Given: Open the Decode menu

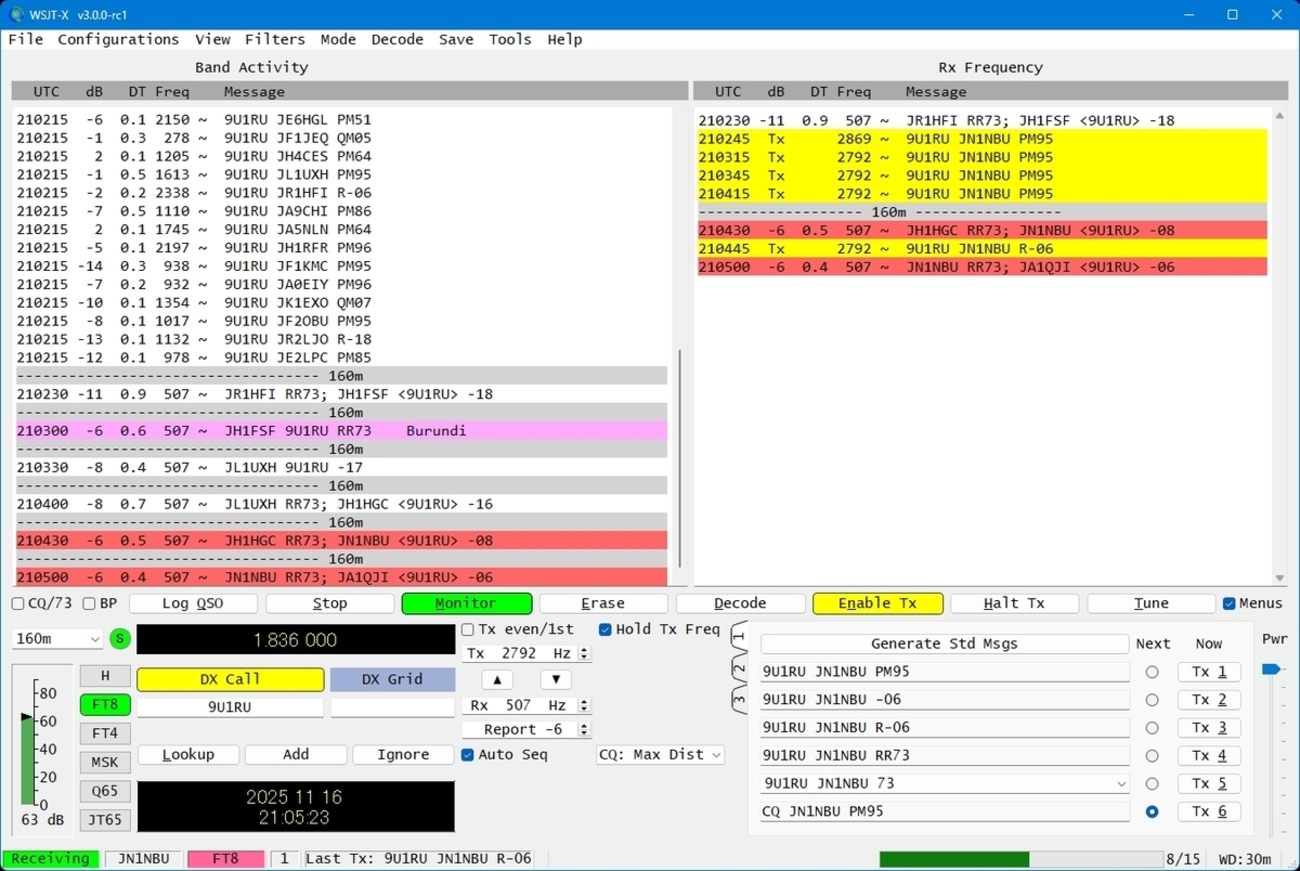Looking at the screenshot, I should 397,39.
